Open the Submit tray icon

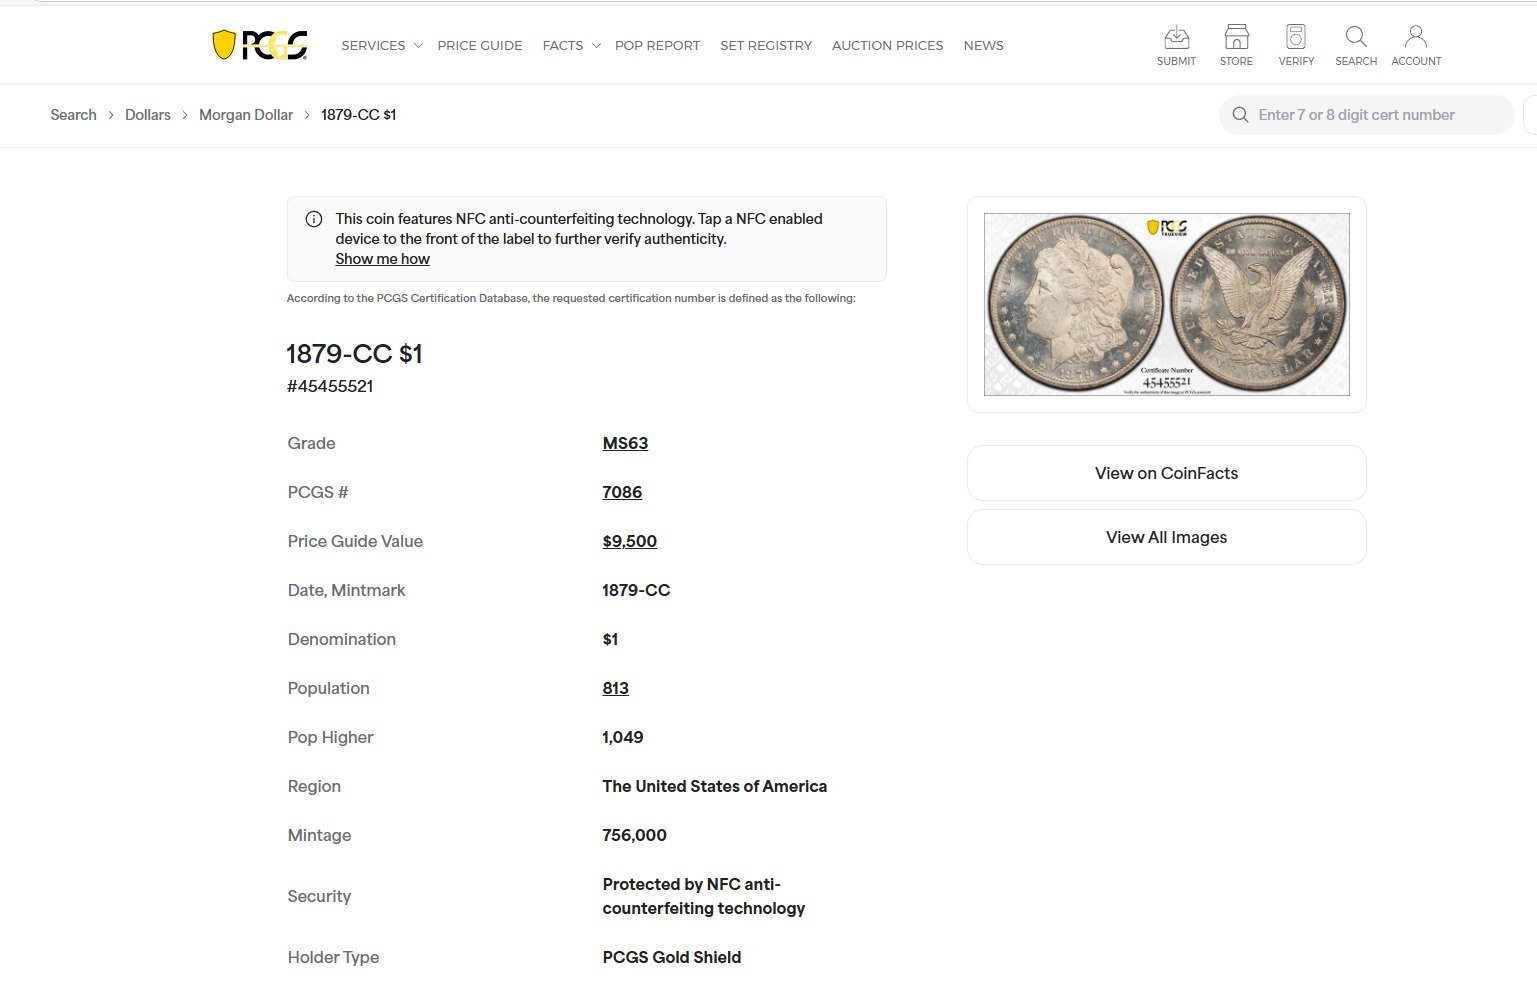pyautogui.click(x=1176, y=45)
